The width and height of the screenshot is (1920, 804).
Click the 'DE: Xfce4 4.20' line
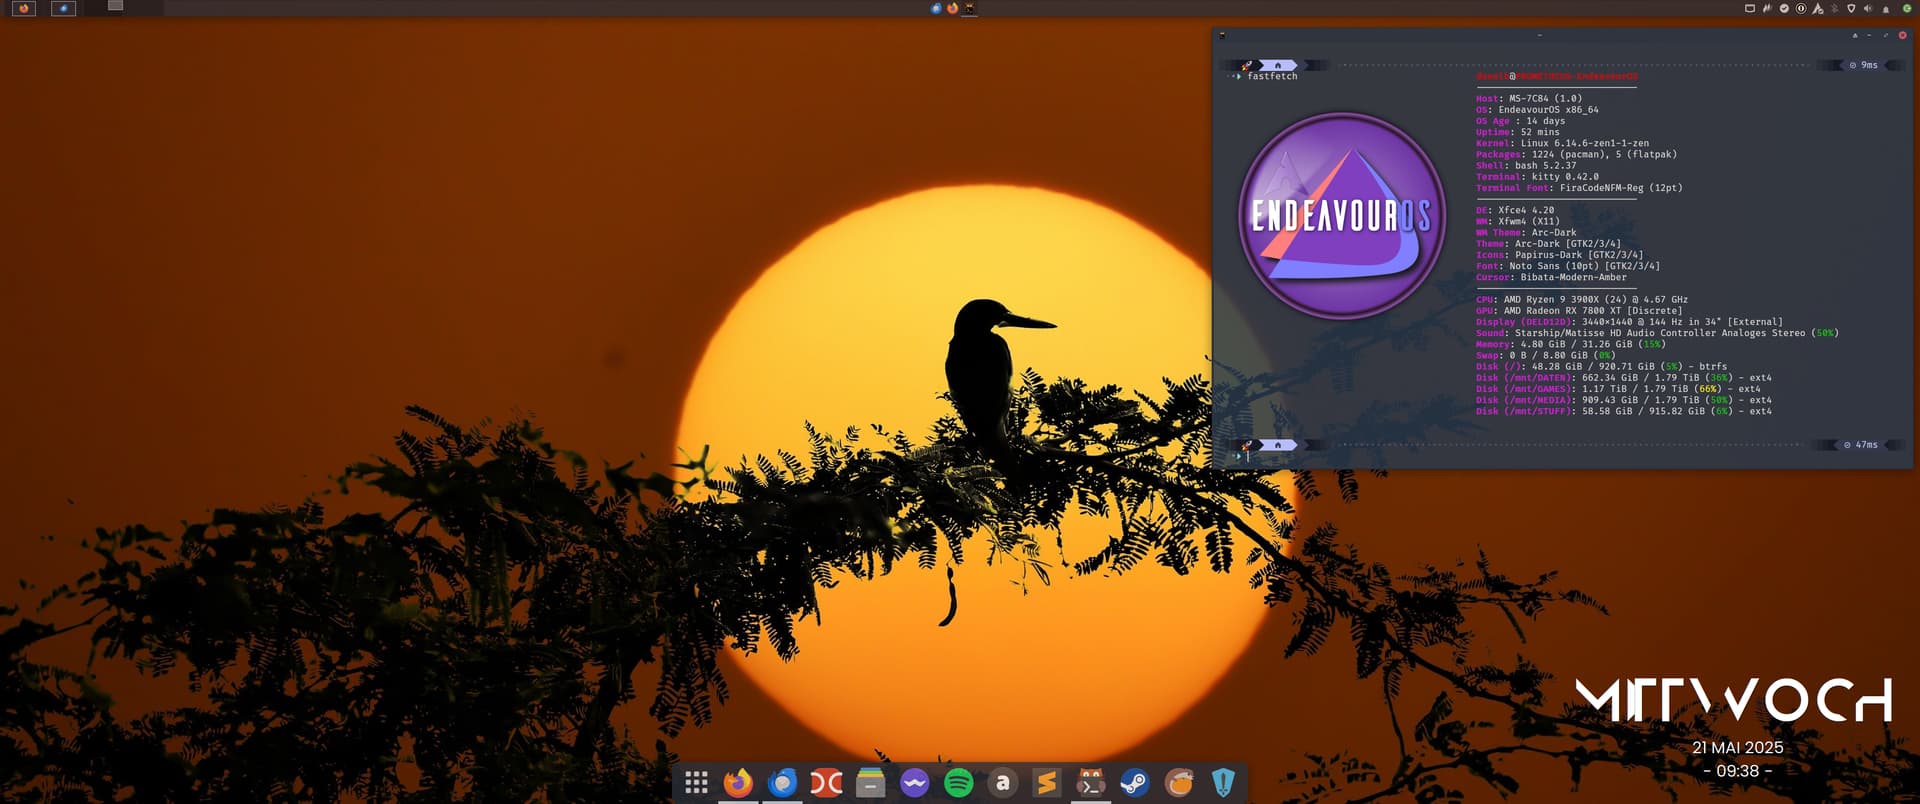1515,210
